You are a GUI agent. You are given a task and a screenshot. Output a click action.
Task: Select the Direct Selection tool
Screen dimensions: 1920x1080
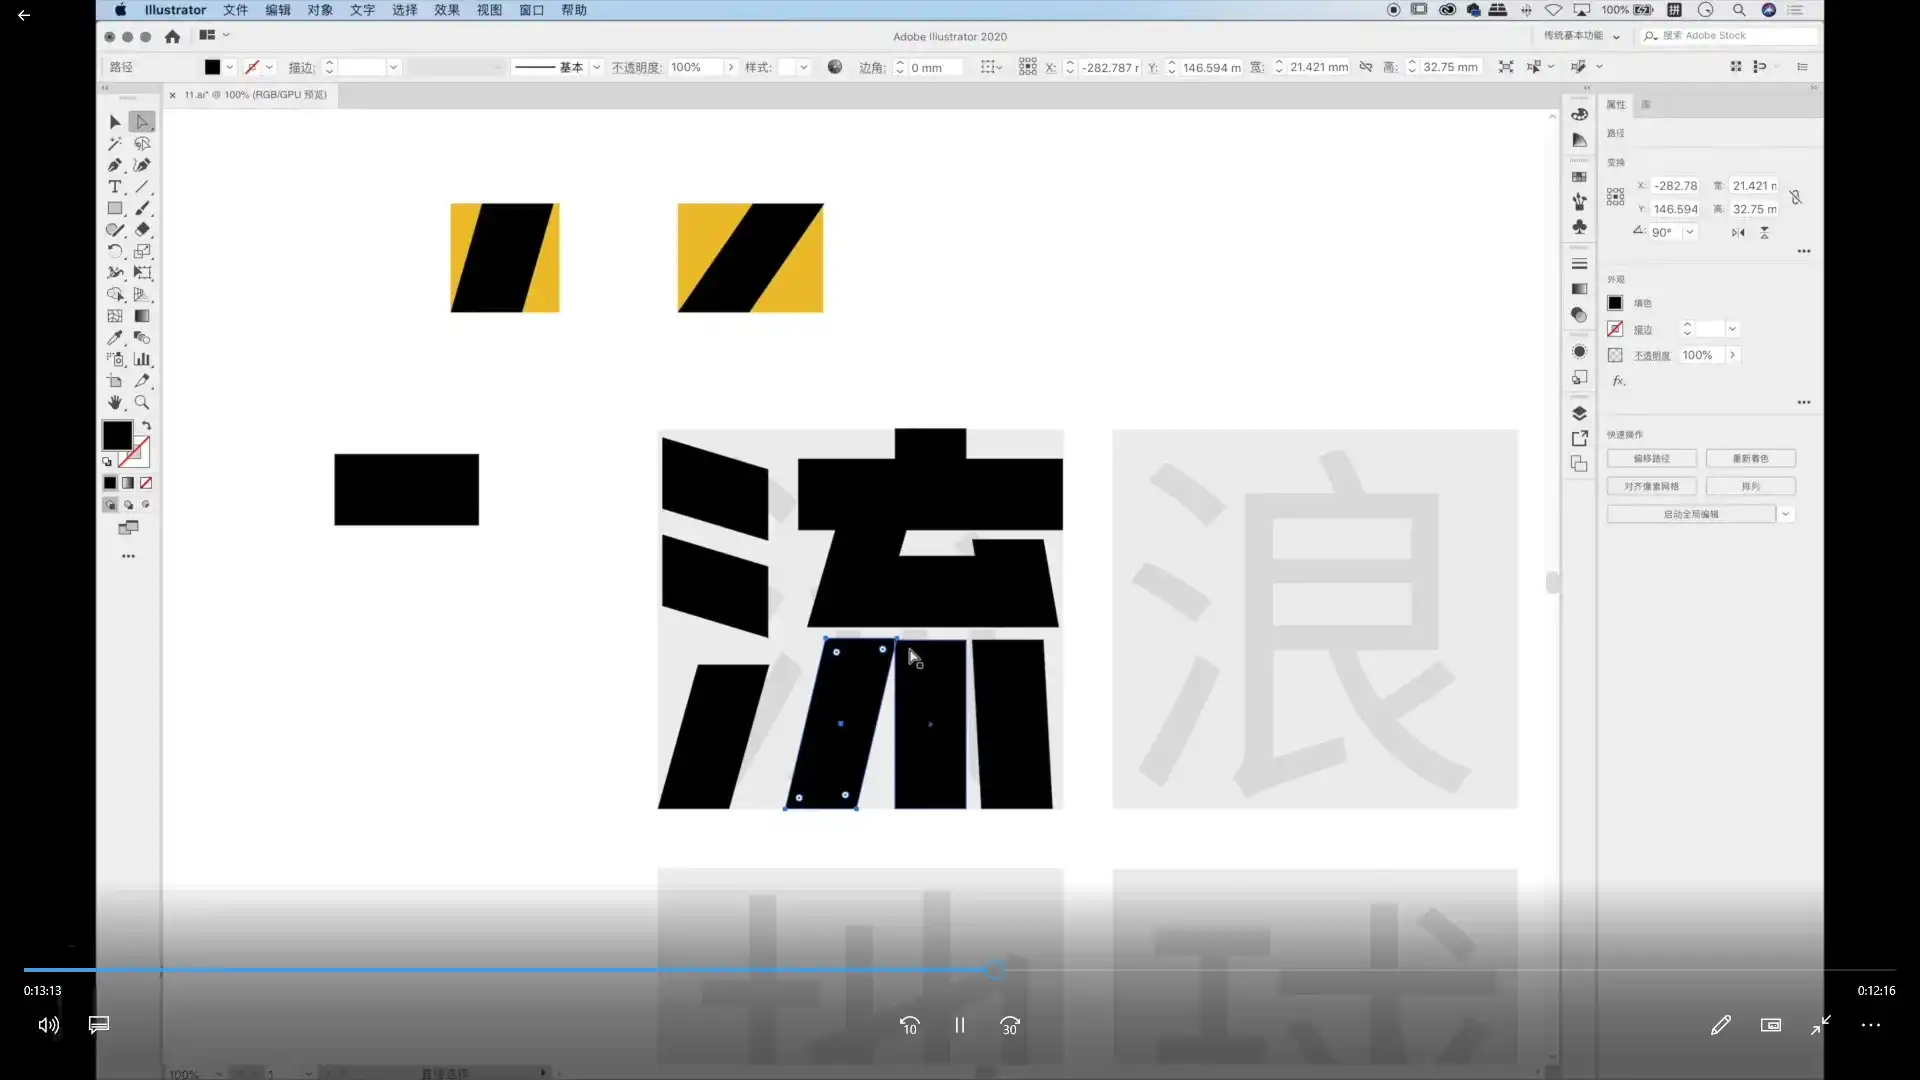pyautogui.click(x=141, y=121)
